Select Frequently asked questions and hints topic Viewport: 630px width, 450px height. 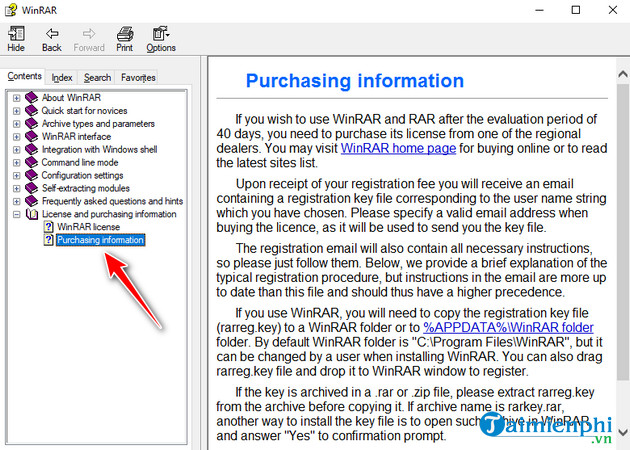point(112,201)
